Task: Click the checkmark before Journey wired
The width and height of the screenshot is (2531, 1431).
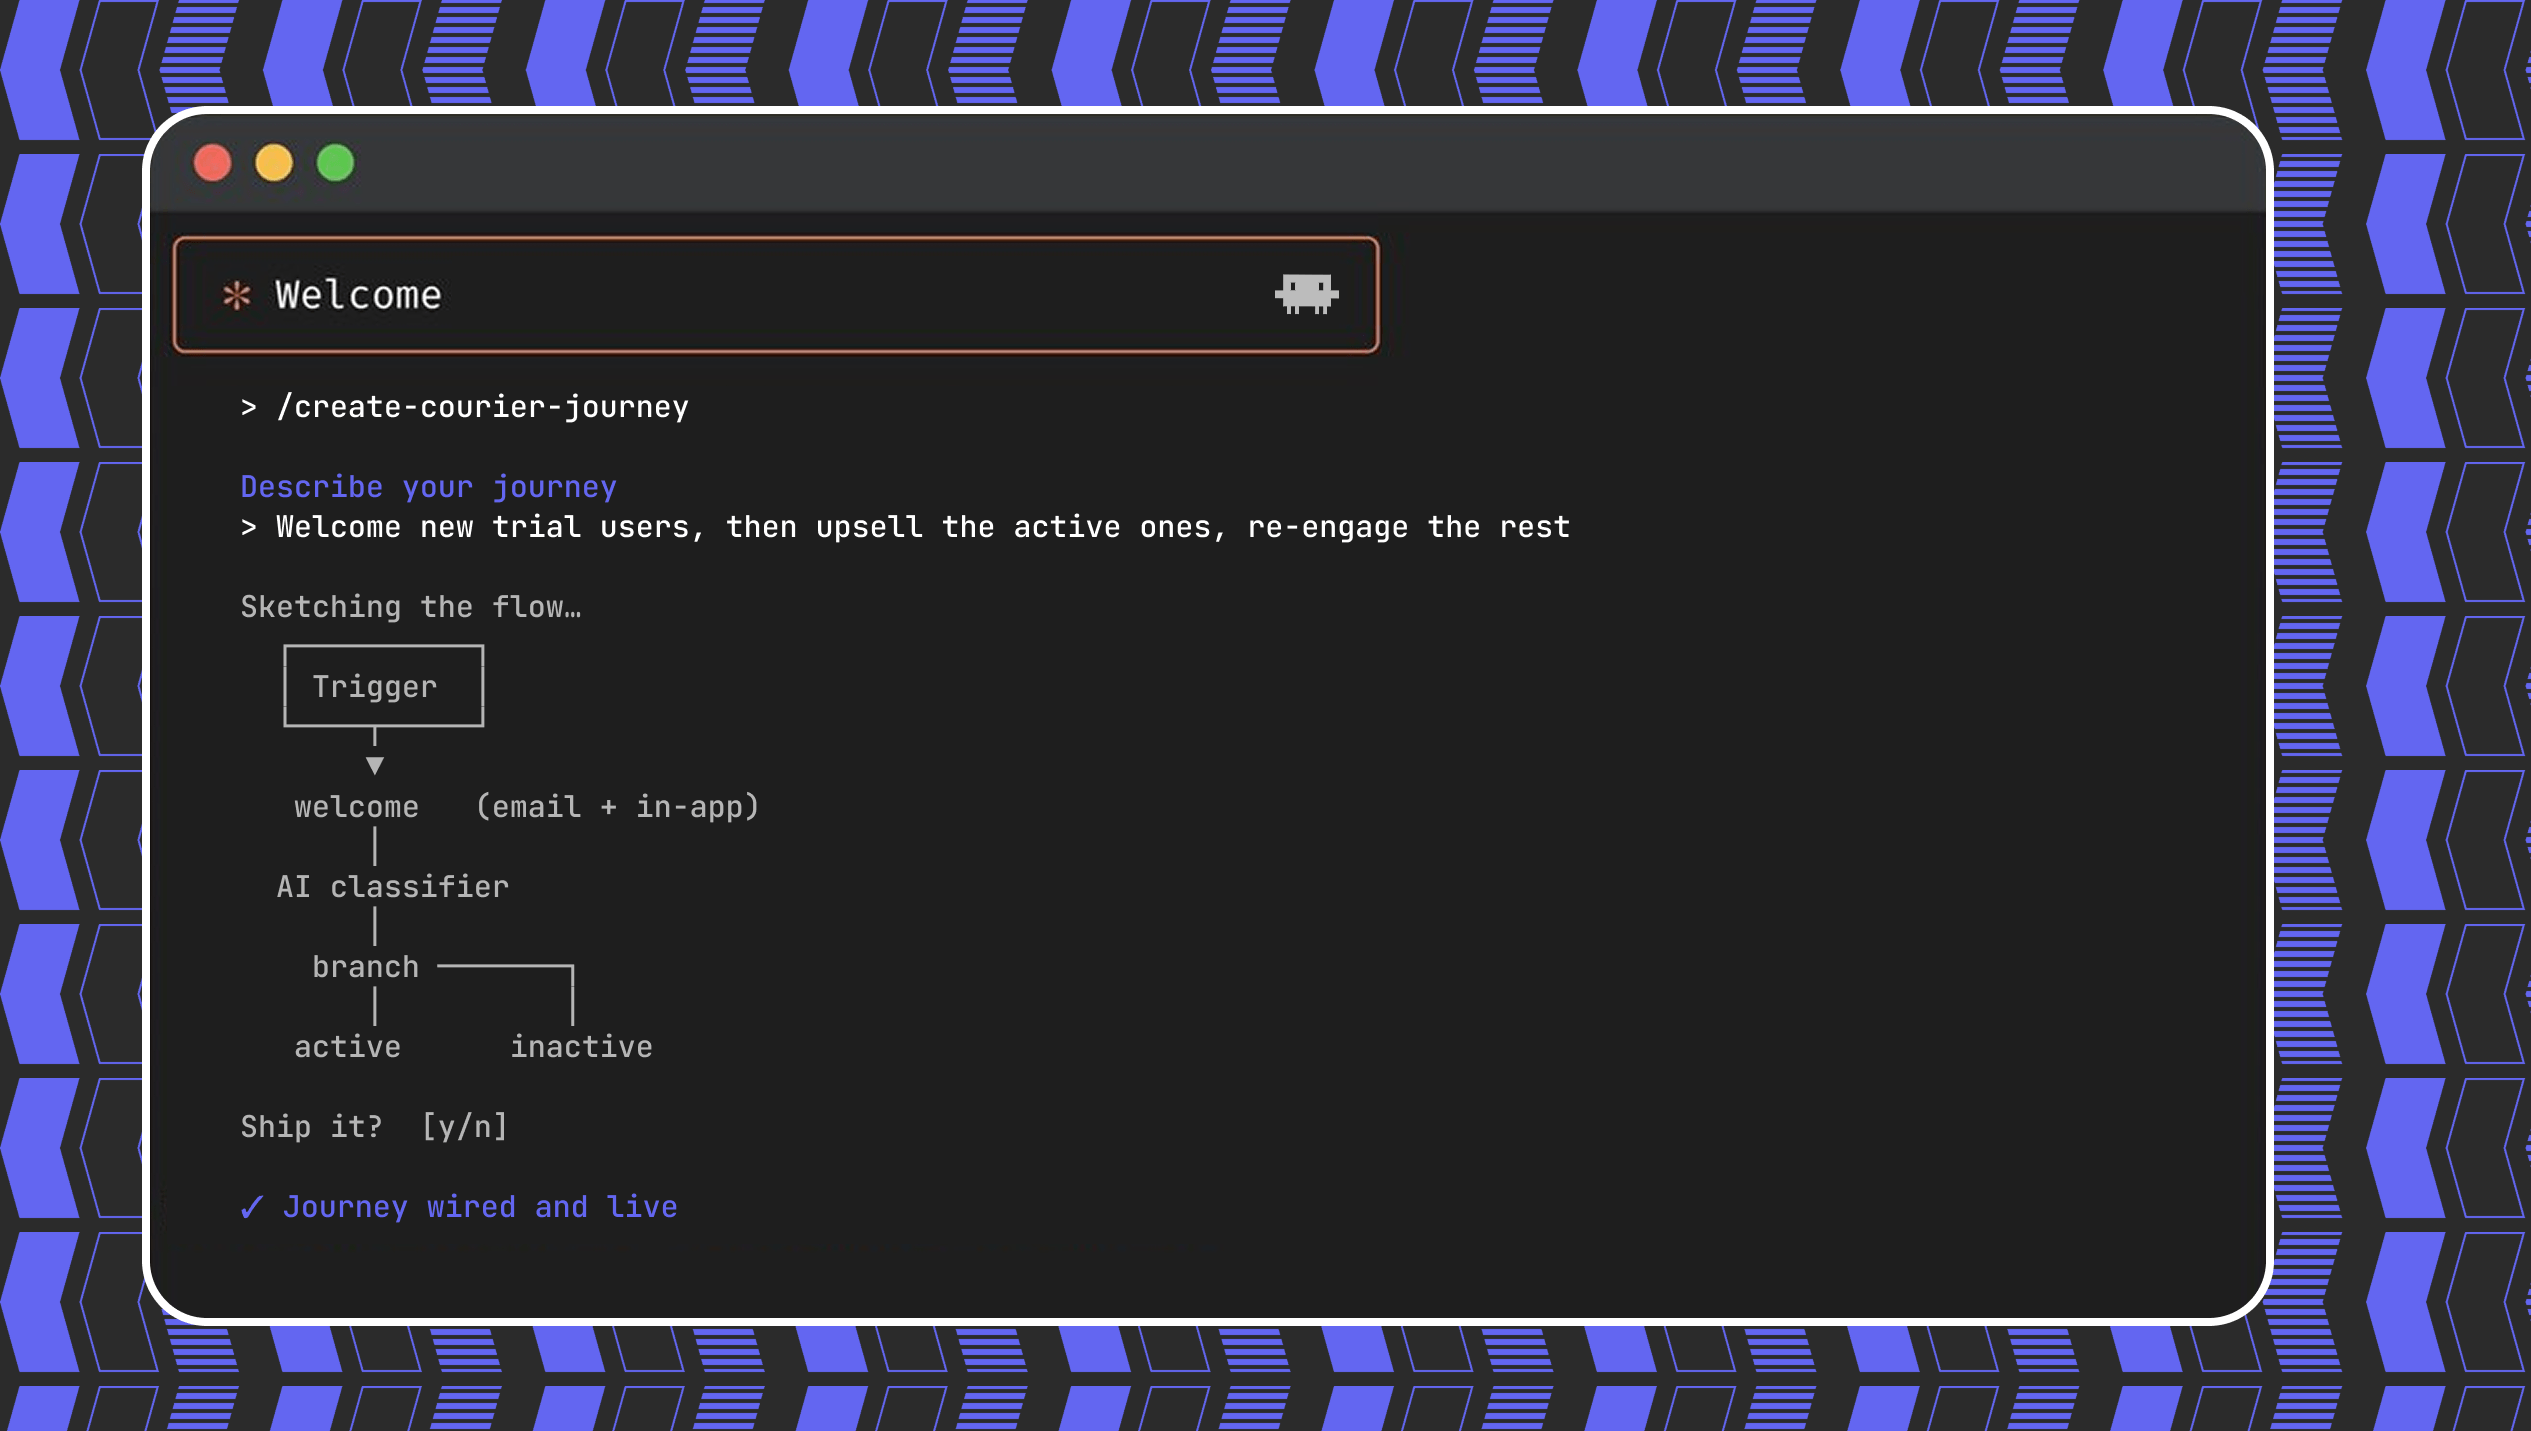Action: point(252,1207)
